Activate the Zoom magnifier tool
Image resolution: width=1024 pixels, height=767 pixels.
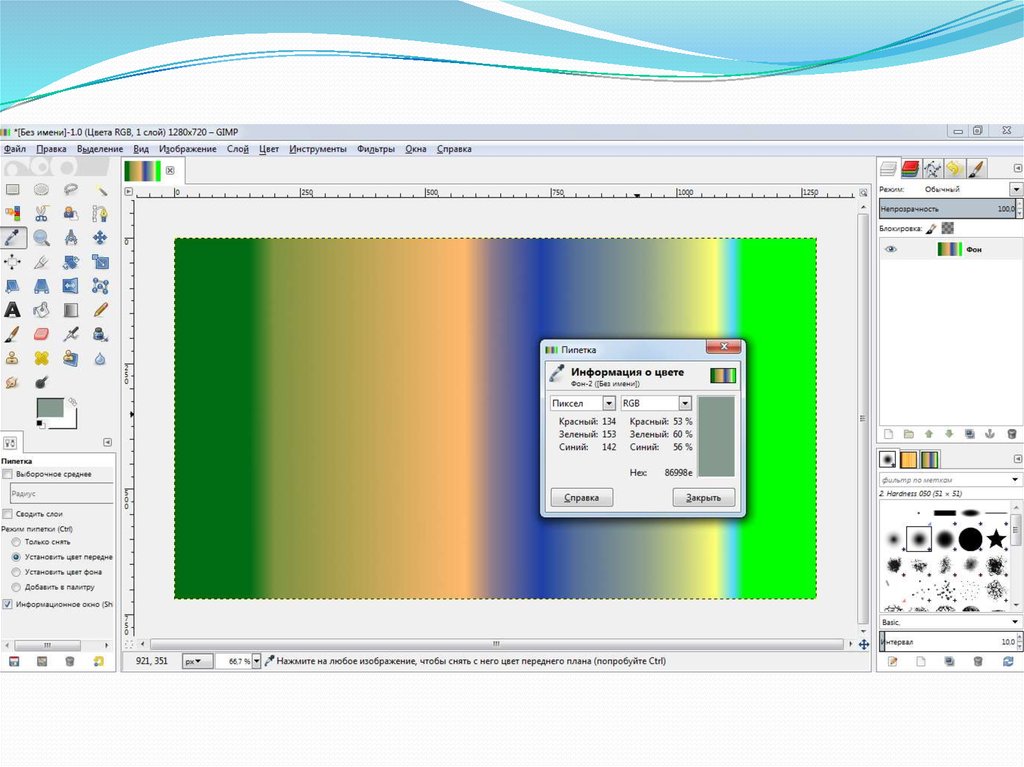click(42, 238)
